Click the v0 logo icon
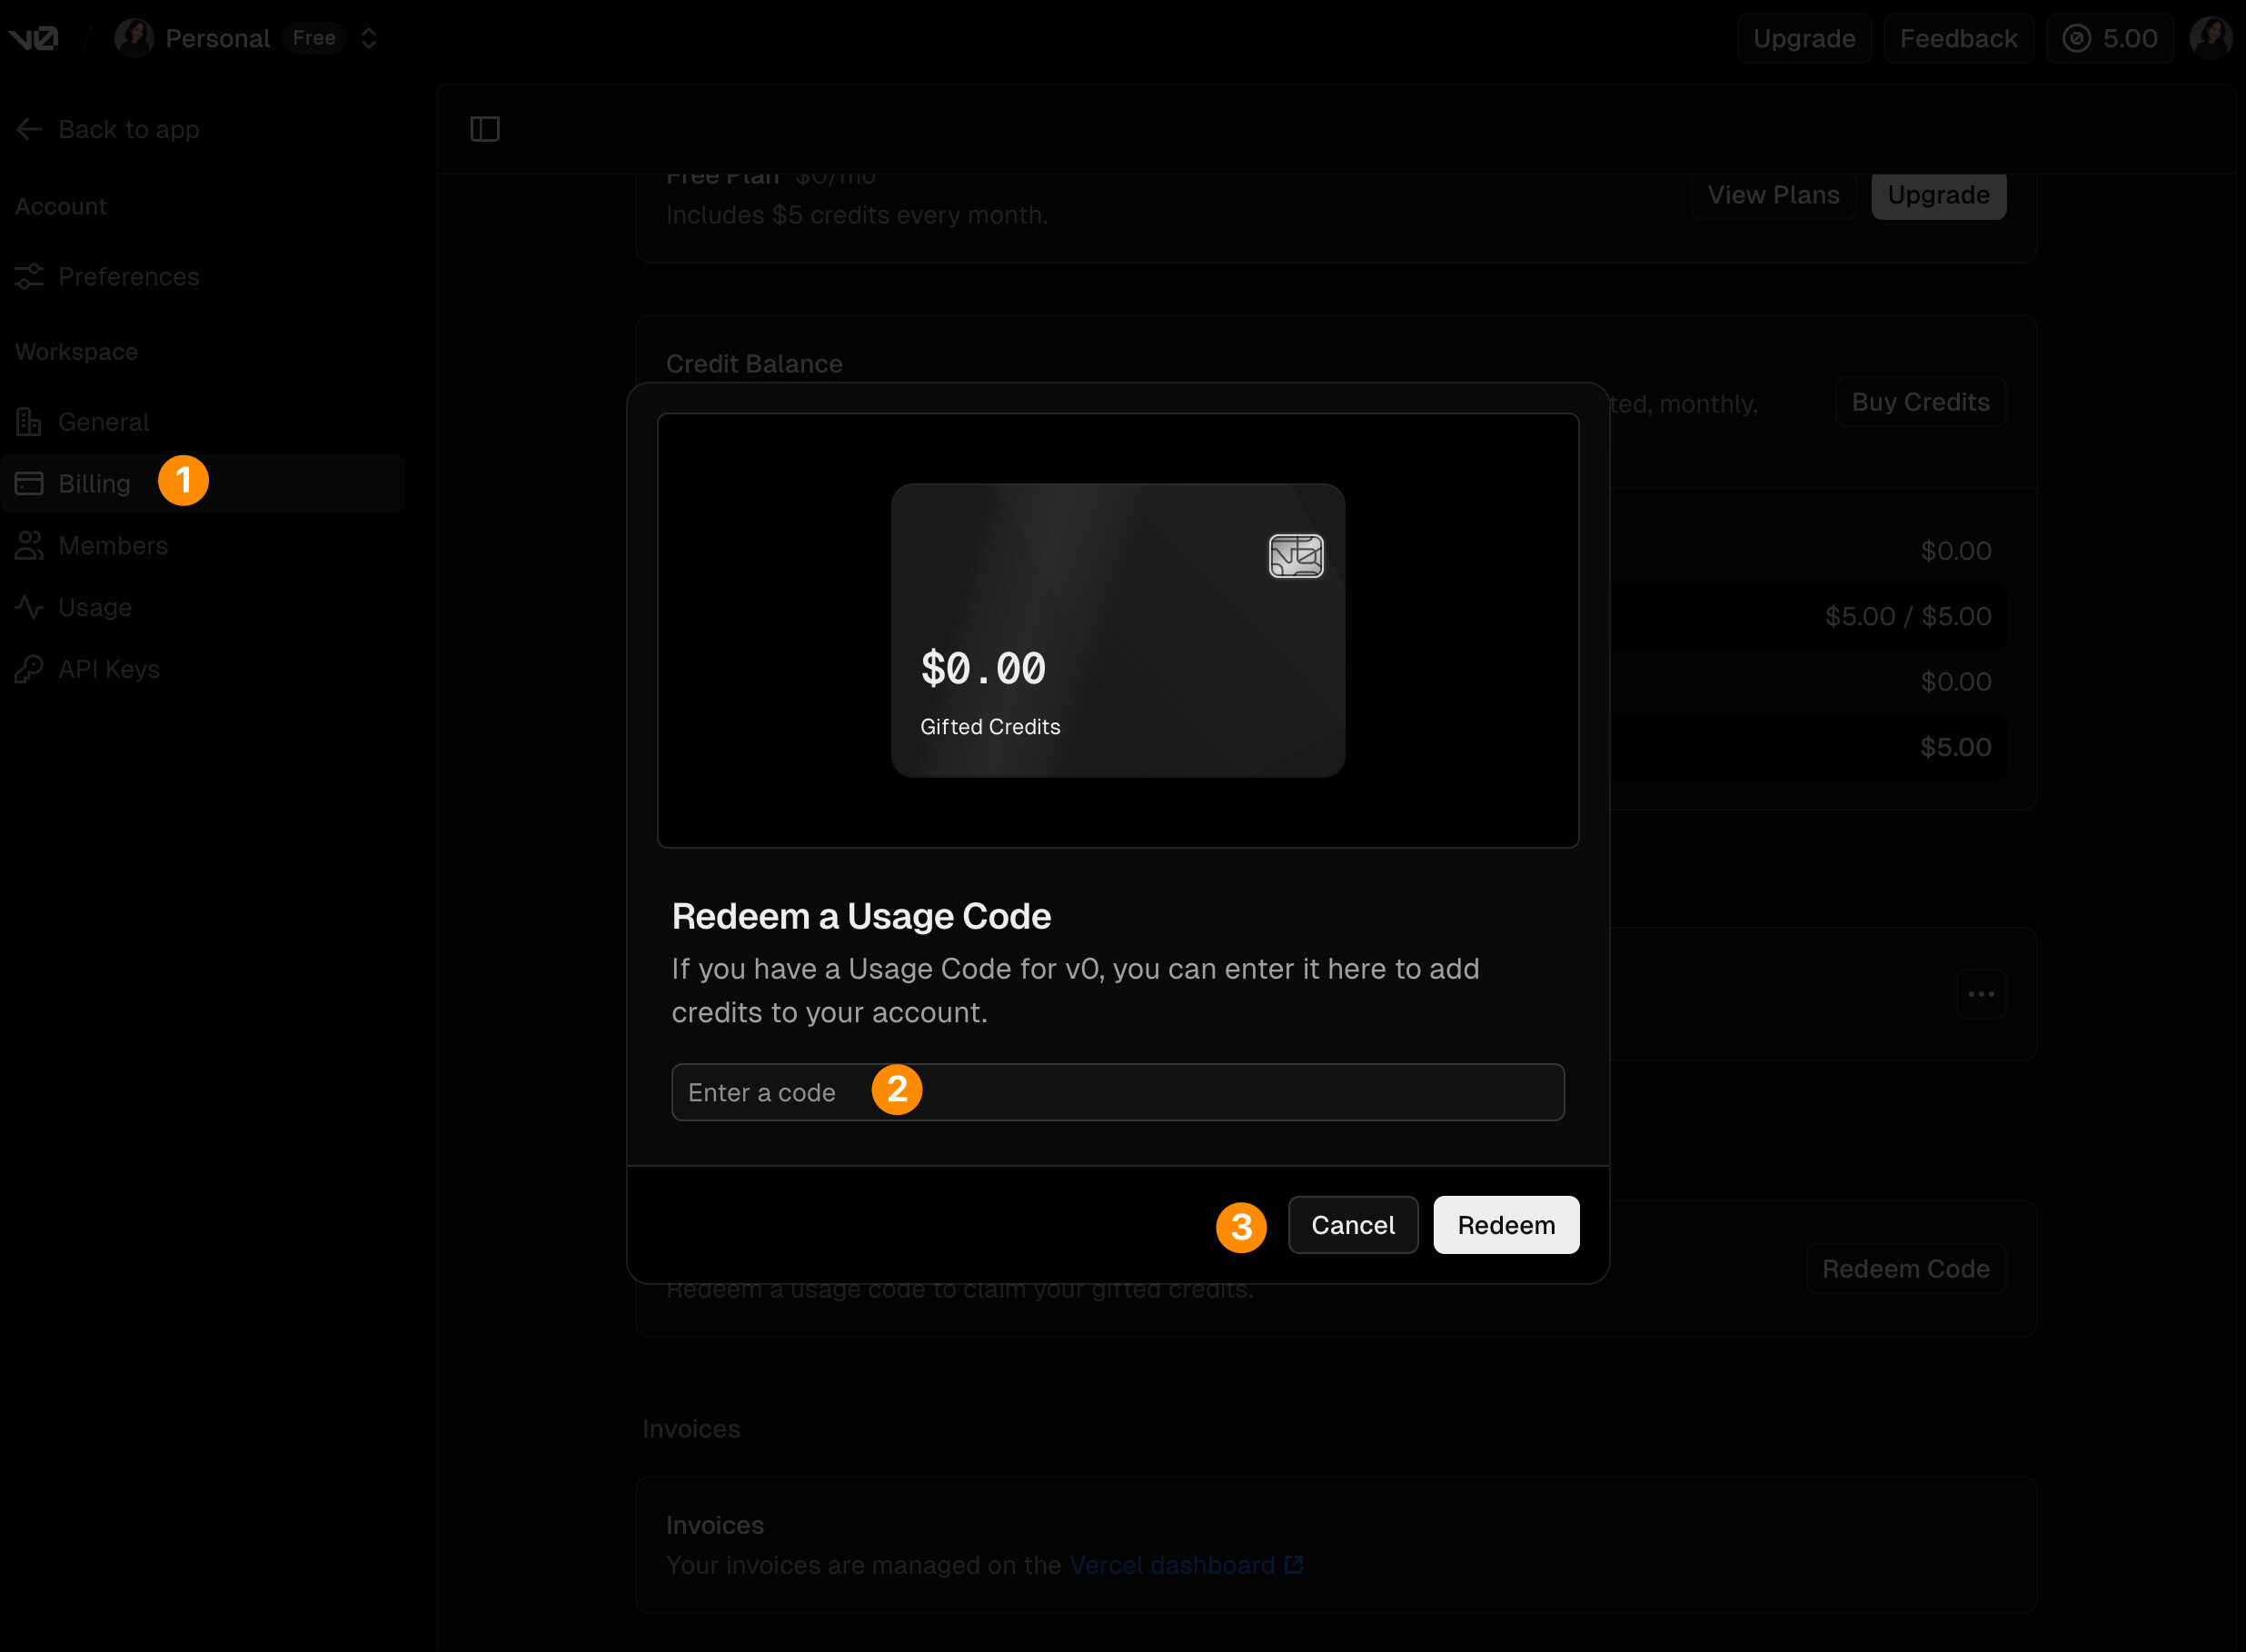Screen dimensions: 2246x1652 point(34,38)
